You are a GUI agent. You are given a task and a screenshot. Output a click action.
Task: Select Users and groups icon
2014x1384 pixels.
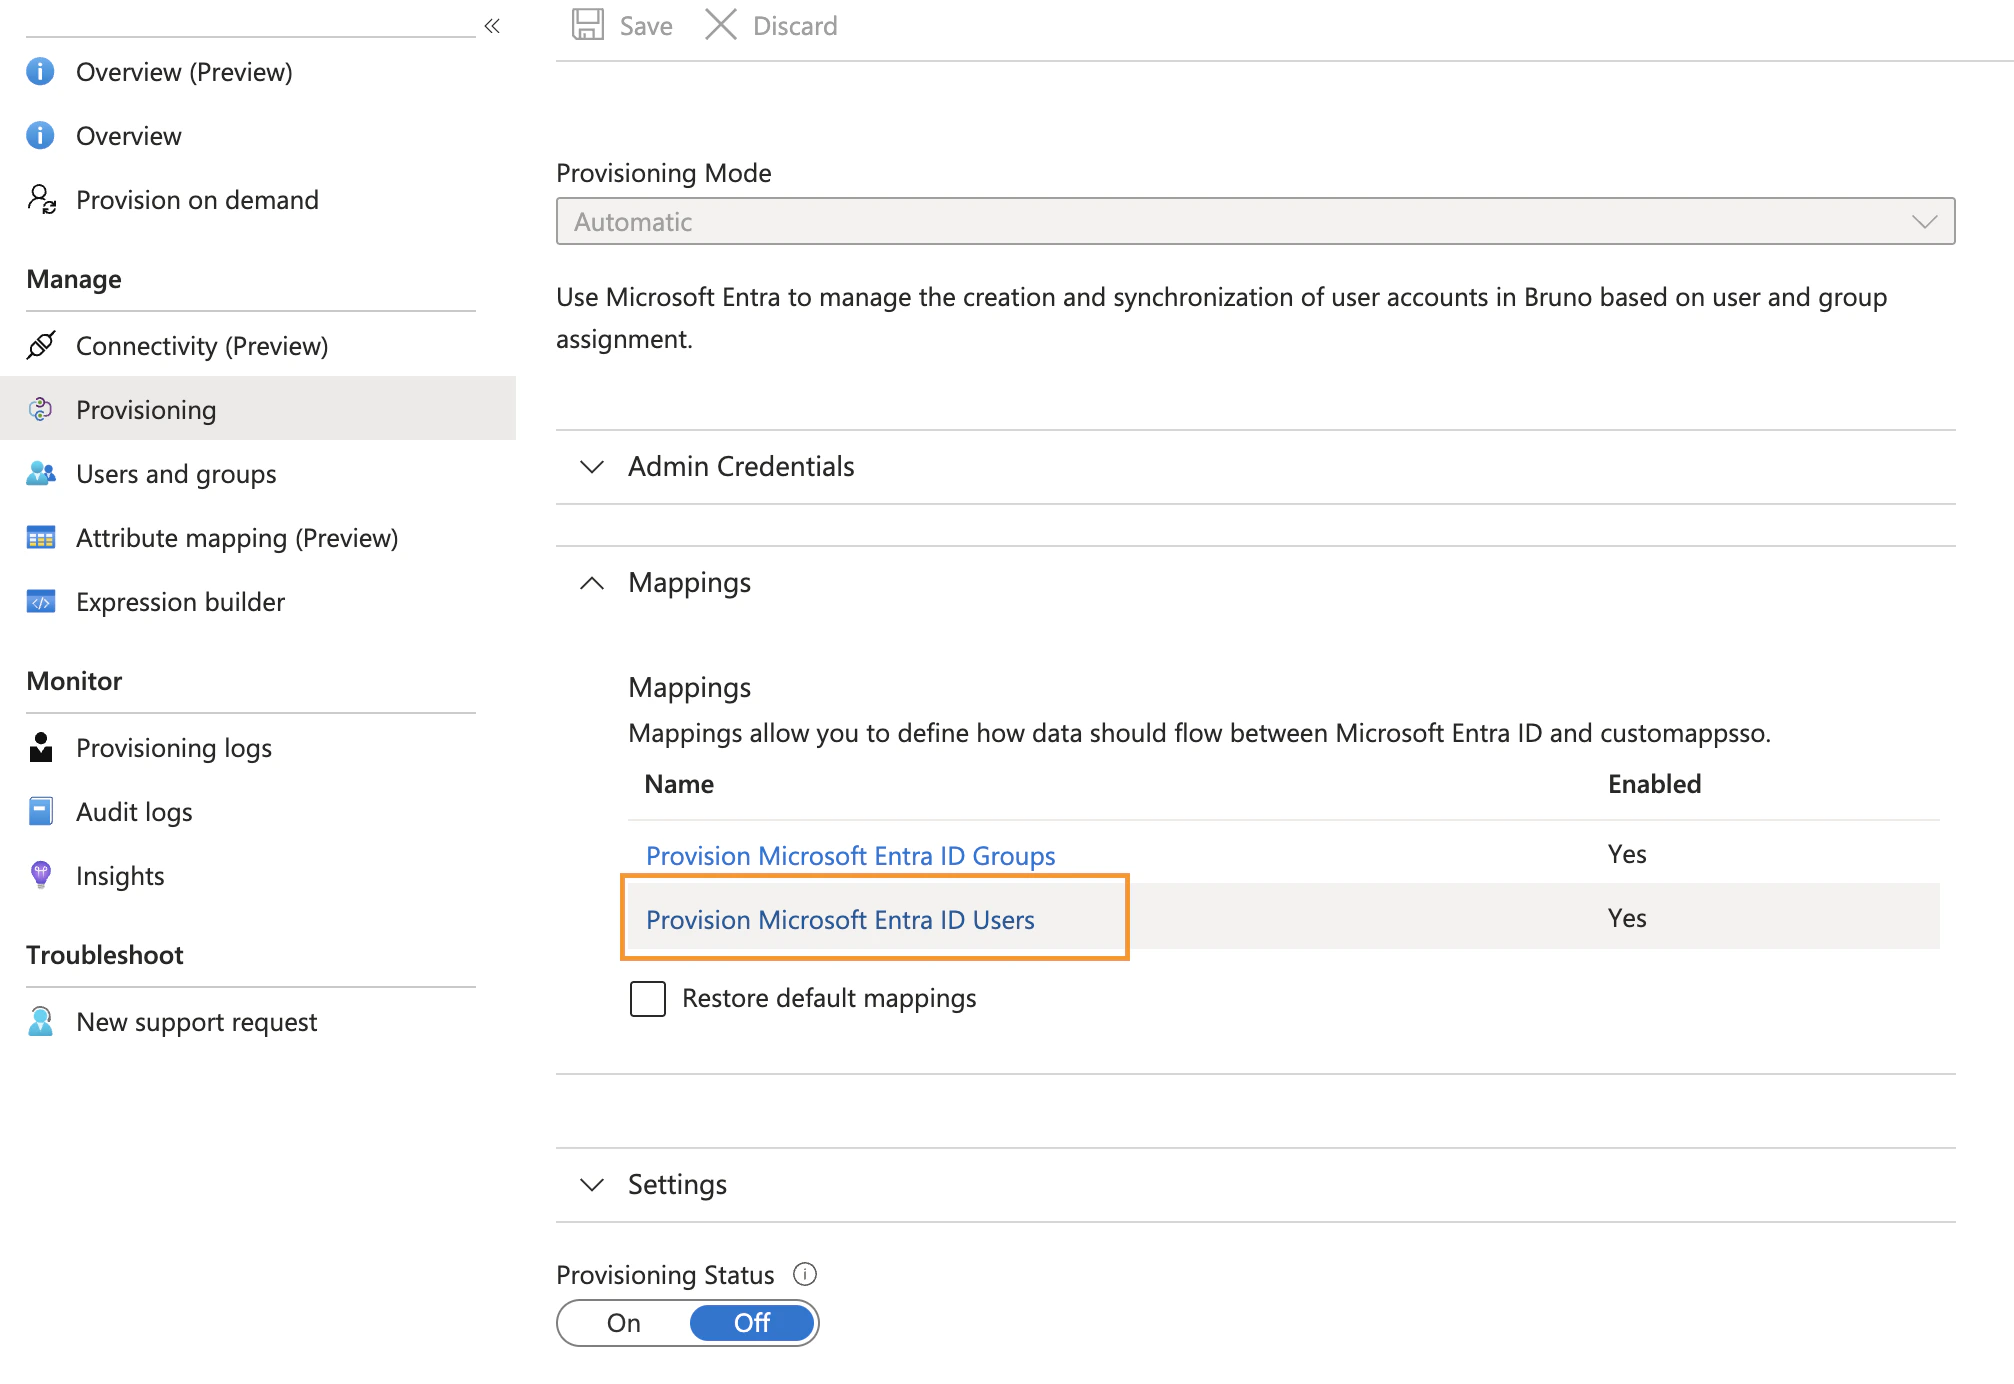(x=41, y=473)
